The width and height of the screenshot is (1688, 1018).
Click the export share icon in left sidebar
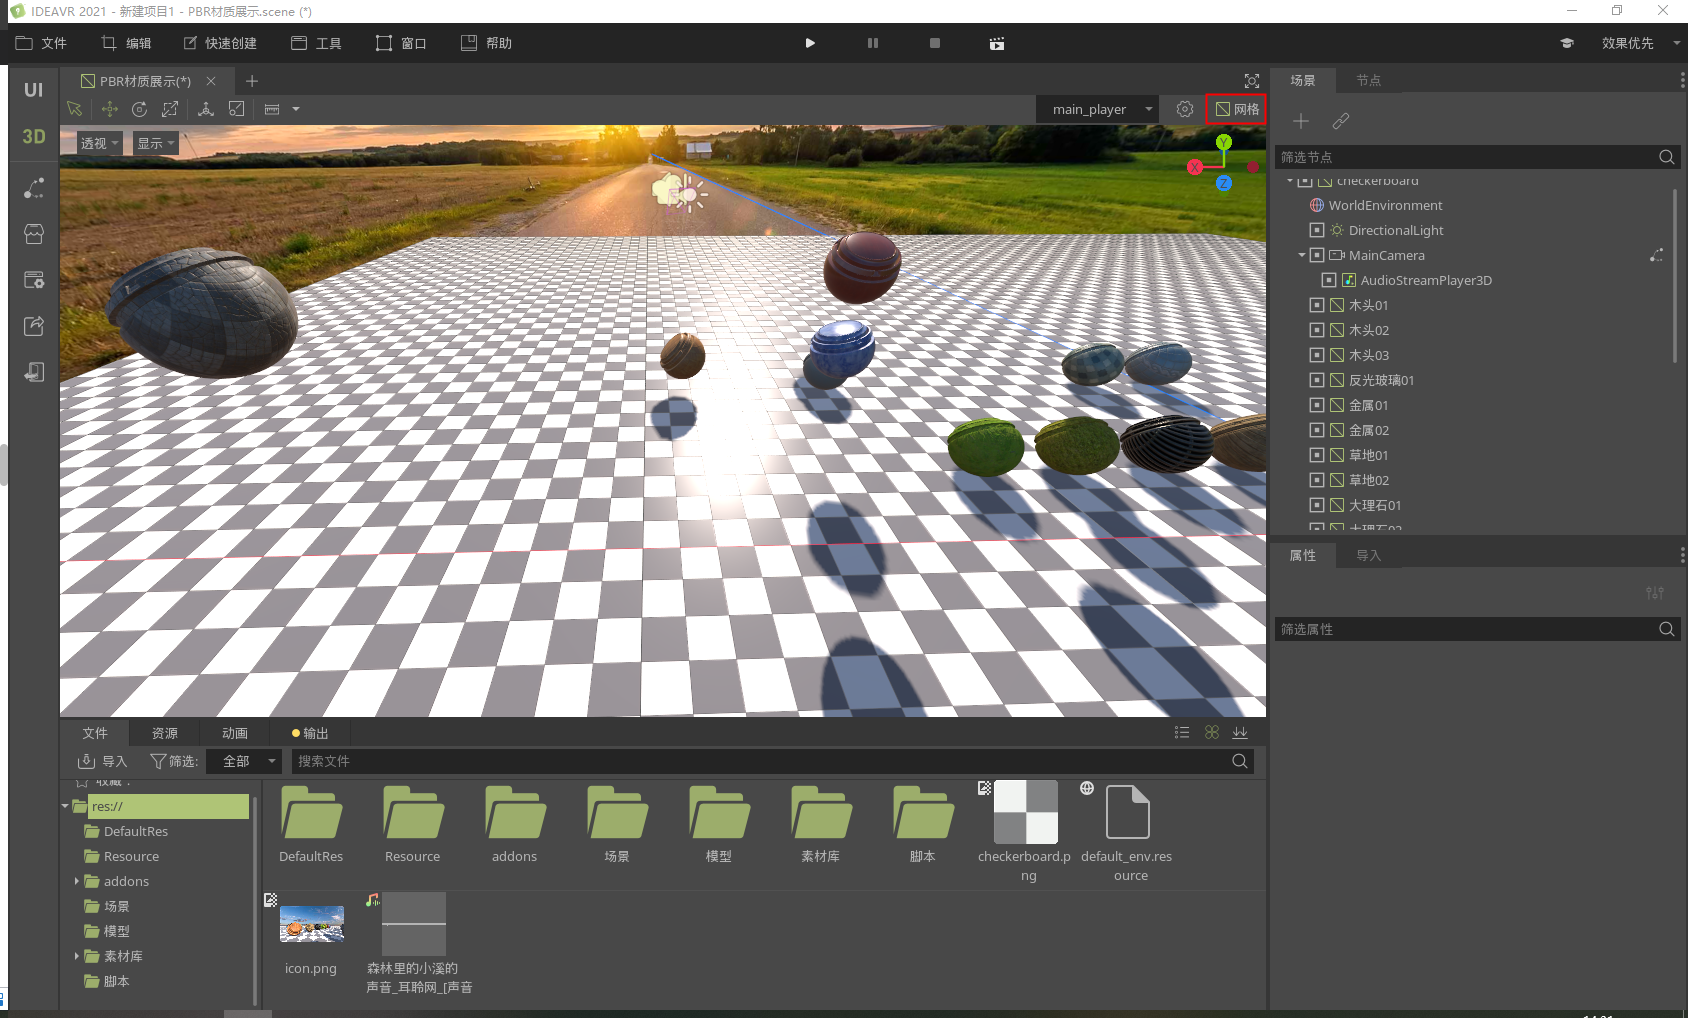pos(34,326)
